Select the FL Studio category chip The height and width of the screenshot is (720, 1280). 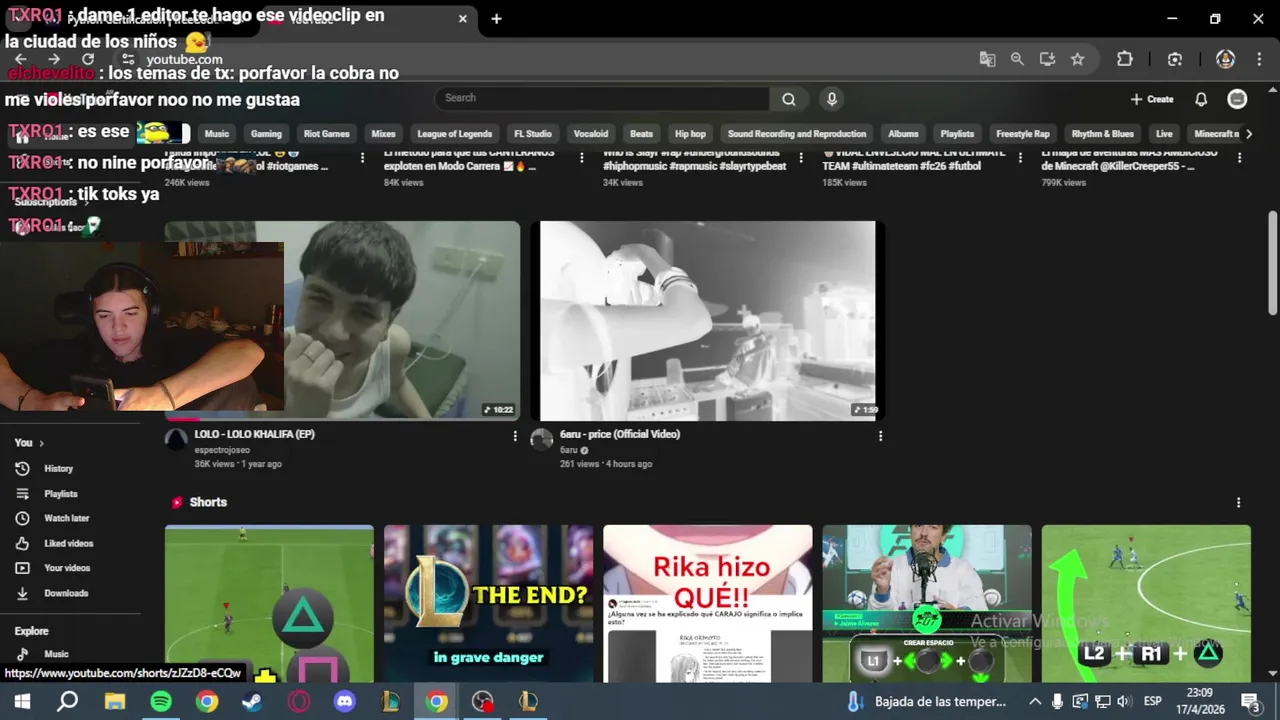tap(533, 134)
